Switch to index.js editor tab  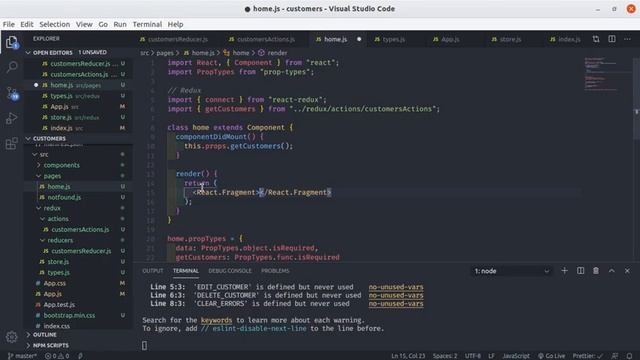click(x=569, y=39)
